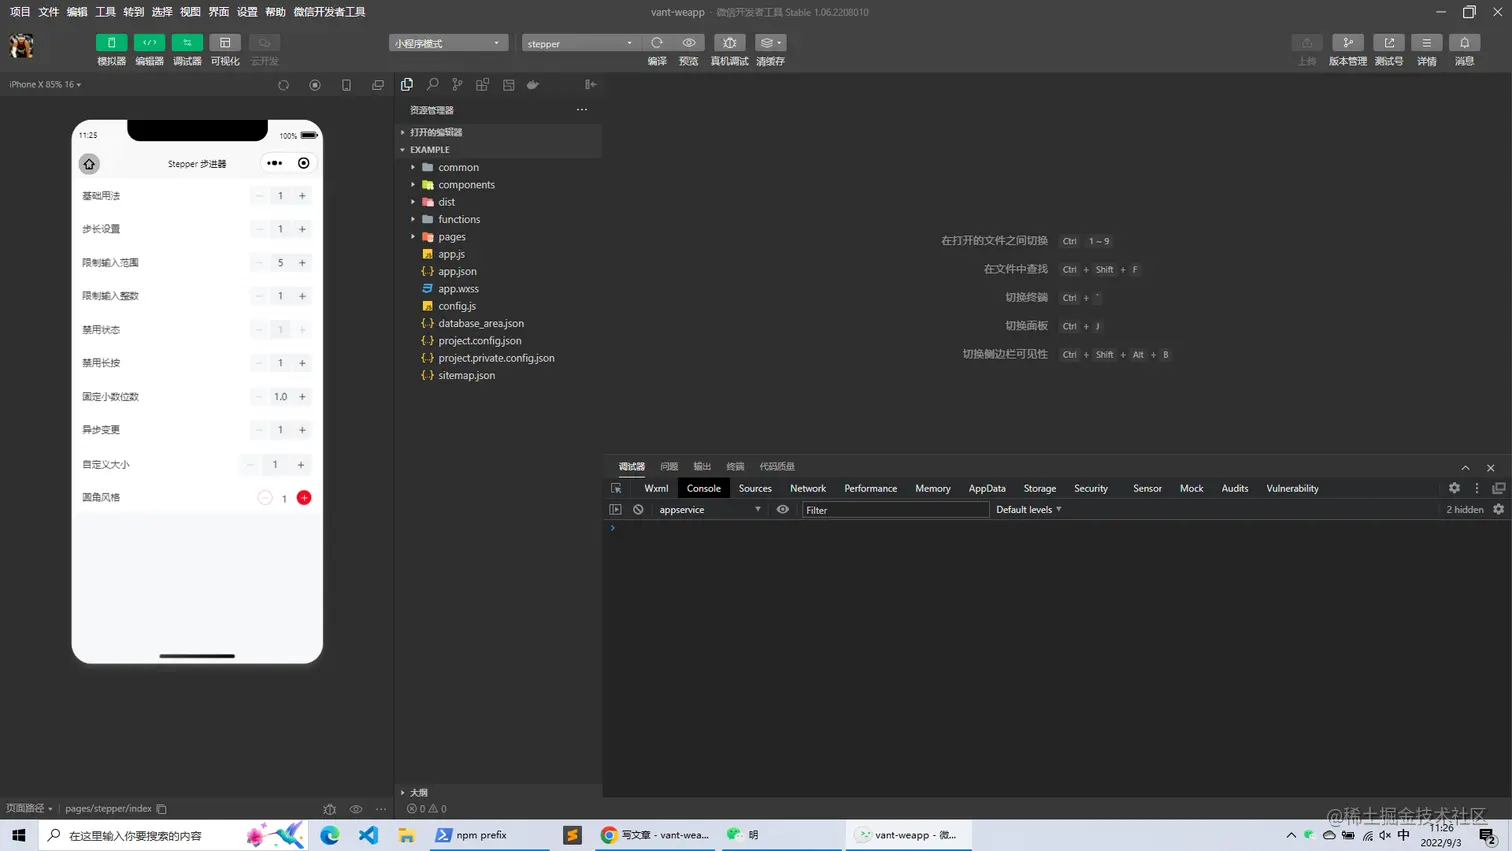Open the 资源管理器 more actions menu
This screenshot has height=851, width=1512.
582,110
